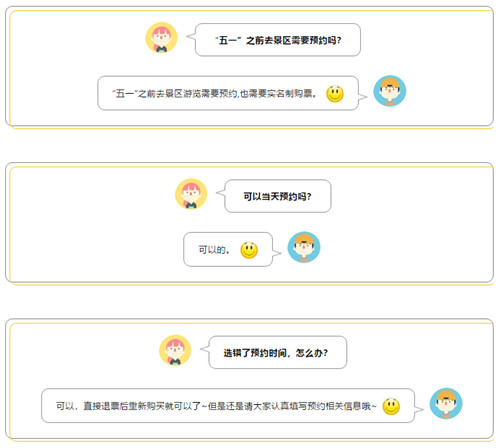The height and width of the screenshot is (448, 500).
Task: Select the question bubble "五一之前去景区需要预约吗?"
Action: coord(278,40)
